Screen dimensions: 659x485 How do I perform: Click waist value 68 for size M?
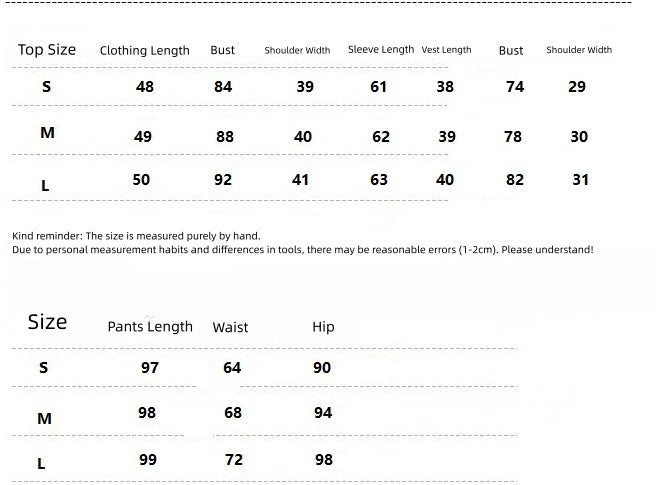[x=233, y=413]
